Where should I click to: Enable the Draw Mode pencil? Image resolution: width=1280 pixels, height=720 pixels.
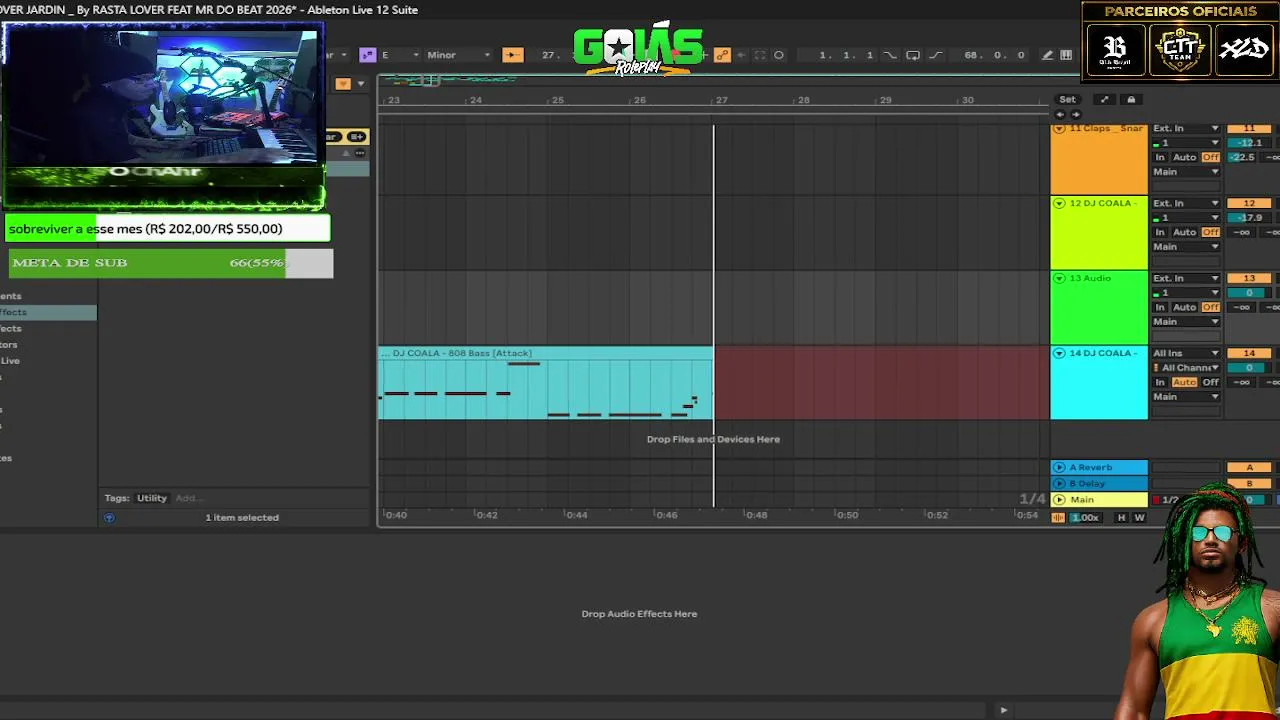click(1047, 55)
